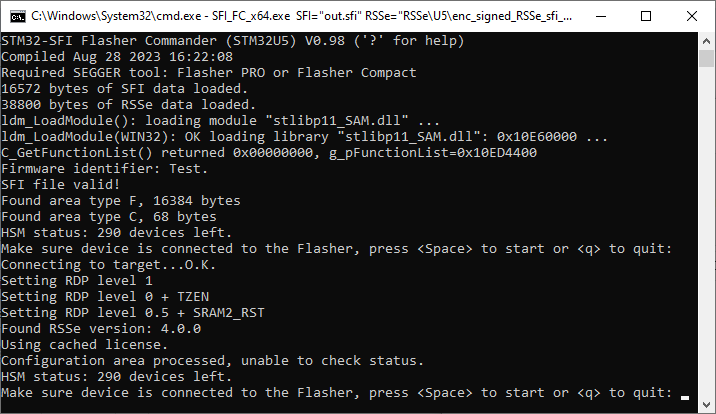Click the '16572 bytes of SFI data loaded' line
716x414 pixels.
coord(124,89)
